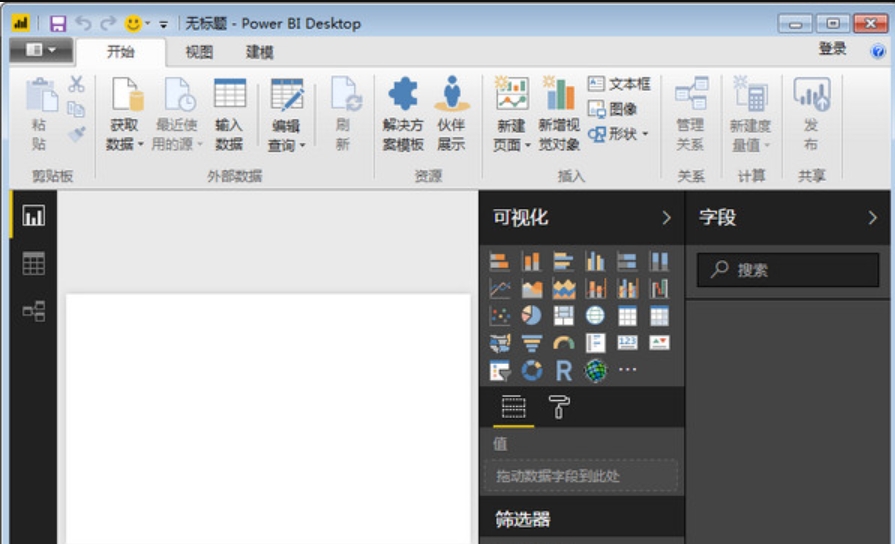Select the card visual showing 123
This screenshot has width=895, height=544.
point(627,342)
